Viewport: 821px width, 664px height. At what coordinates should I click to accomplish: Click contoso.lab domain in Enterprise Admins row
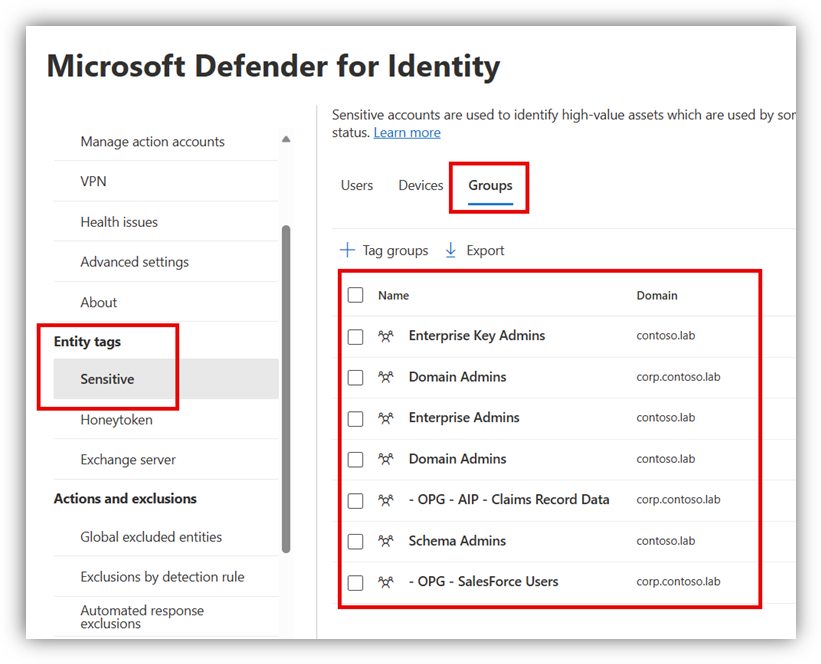(665, 417)
